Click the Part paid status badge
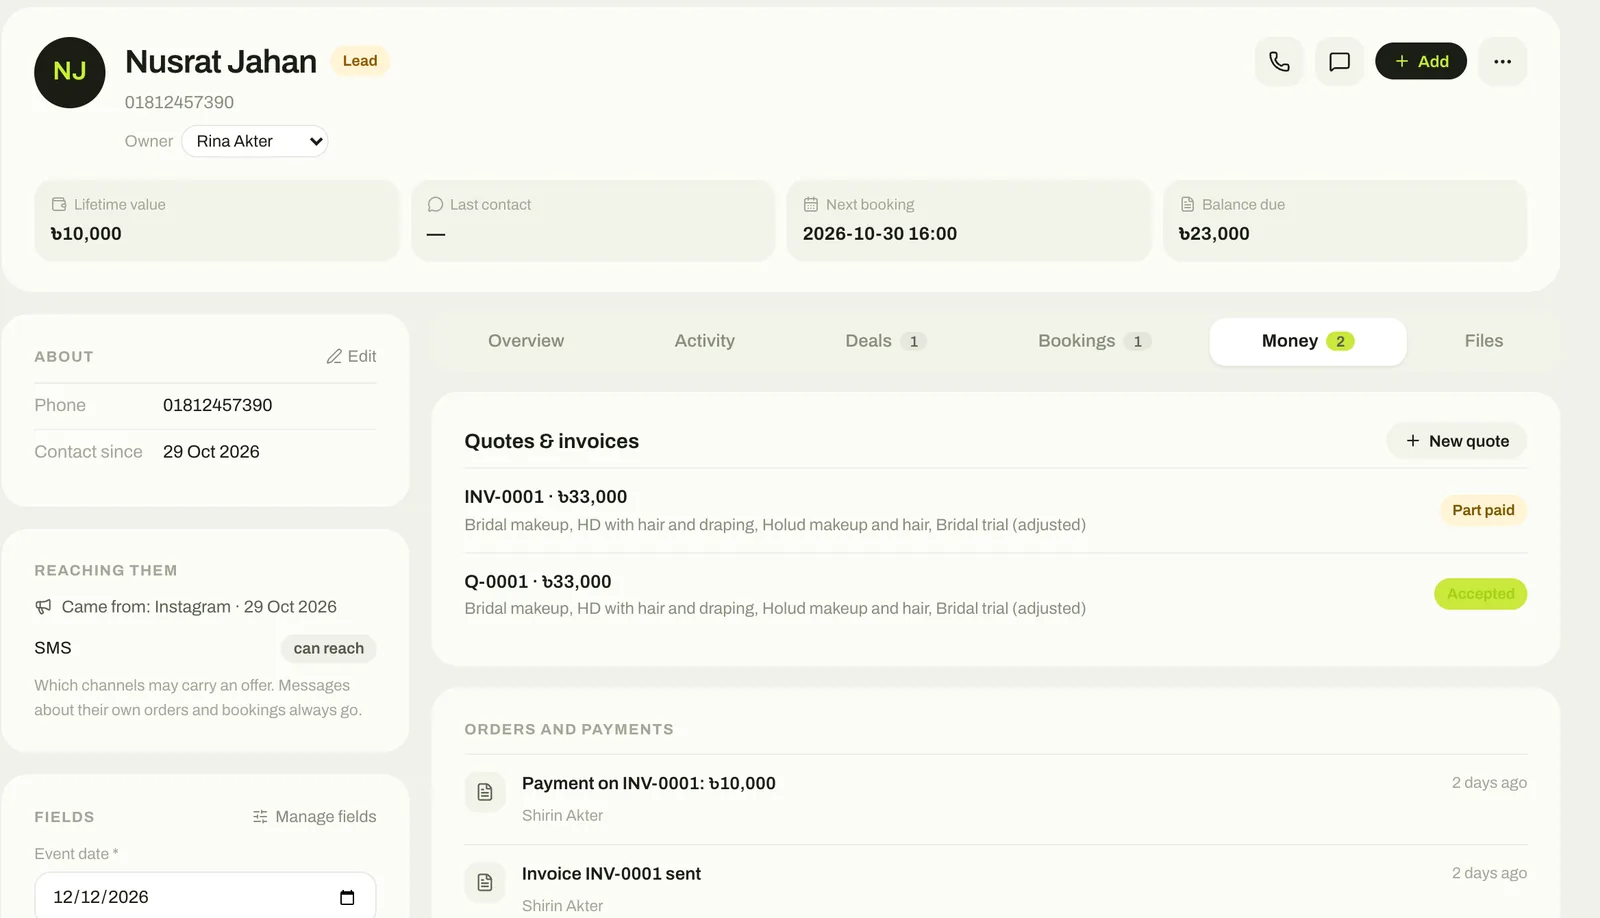This screenshot has width=1600, height=918. 1483,510
